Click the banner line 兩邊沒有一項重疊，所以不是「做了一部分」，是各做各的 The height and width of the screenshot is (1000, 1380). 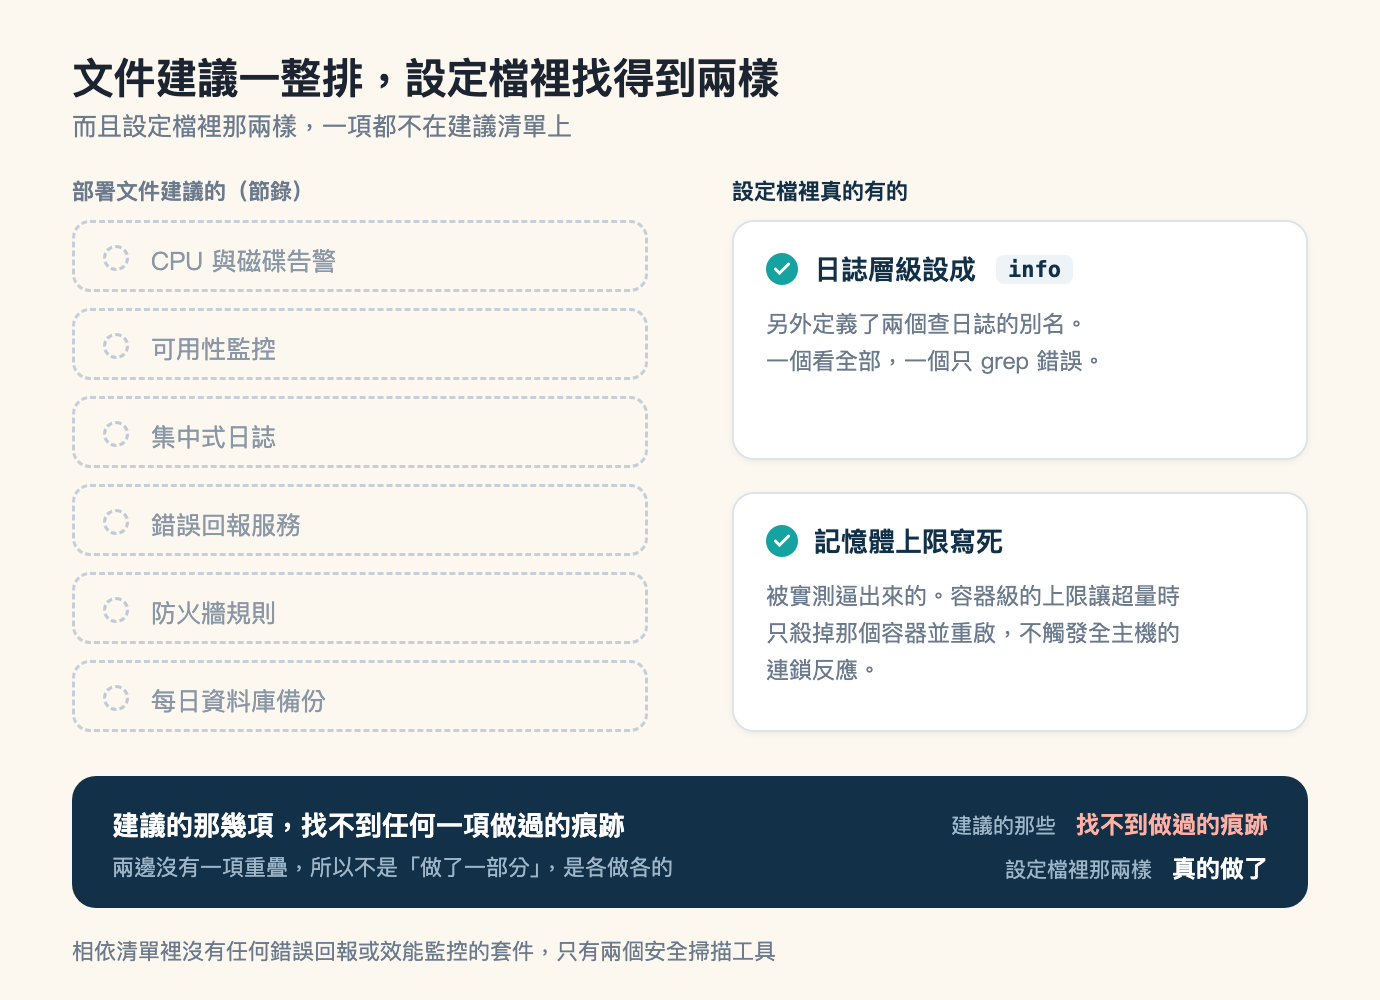pyautogui.click(x=392, y=867)
